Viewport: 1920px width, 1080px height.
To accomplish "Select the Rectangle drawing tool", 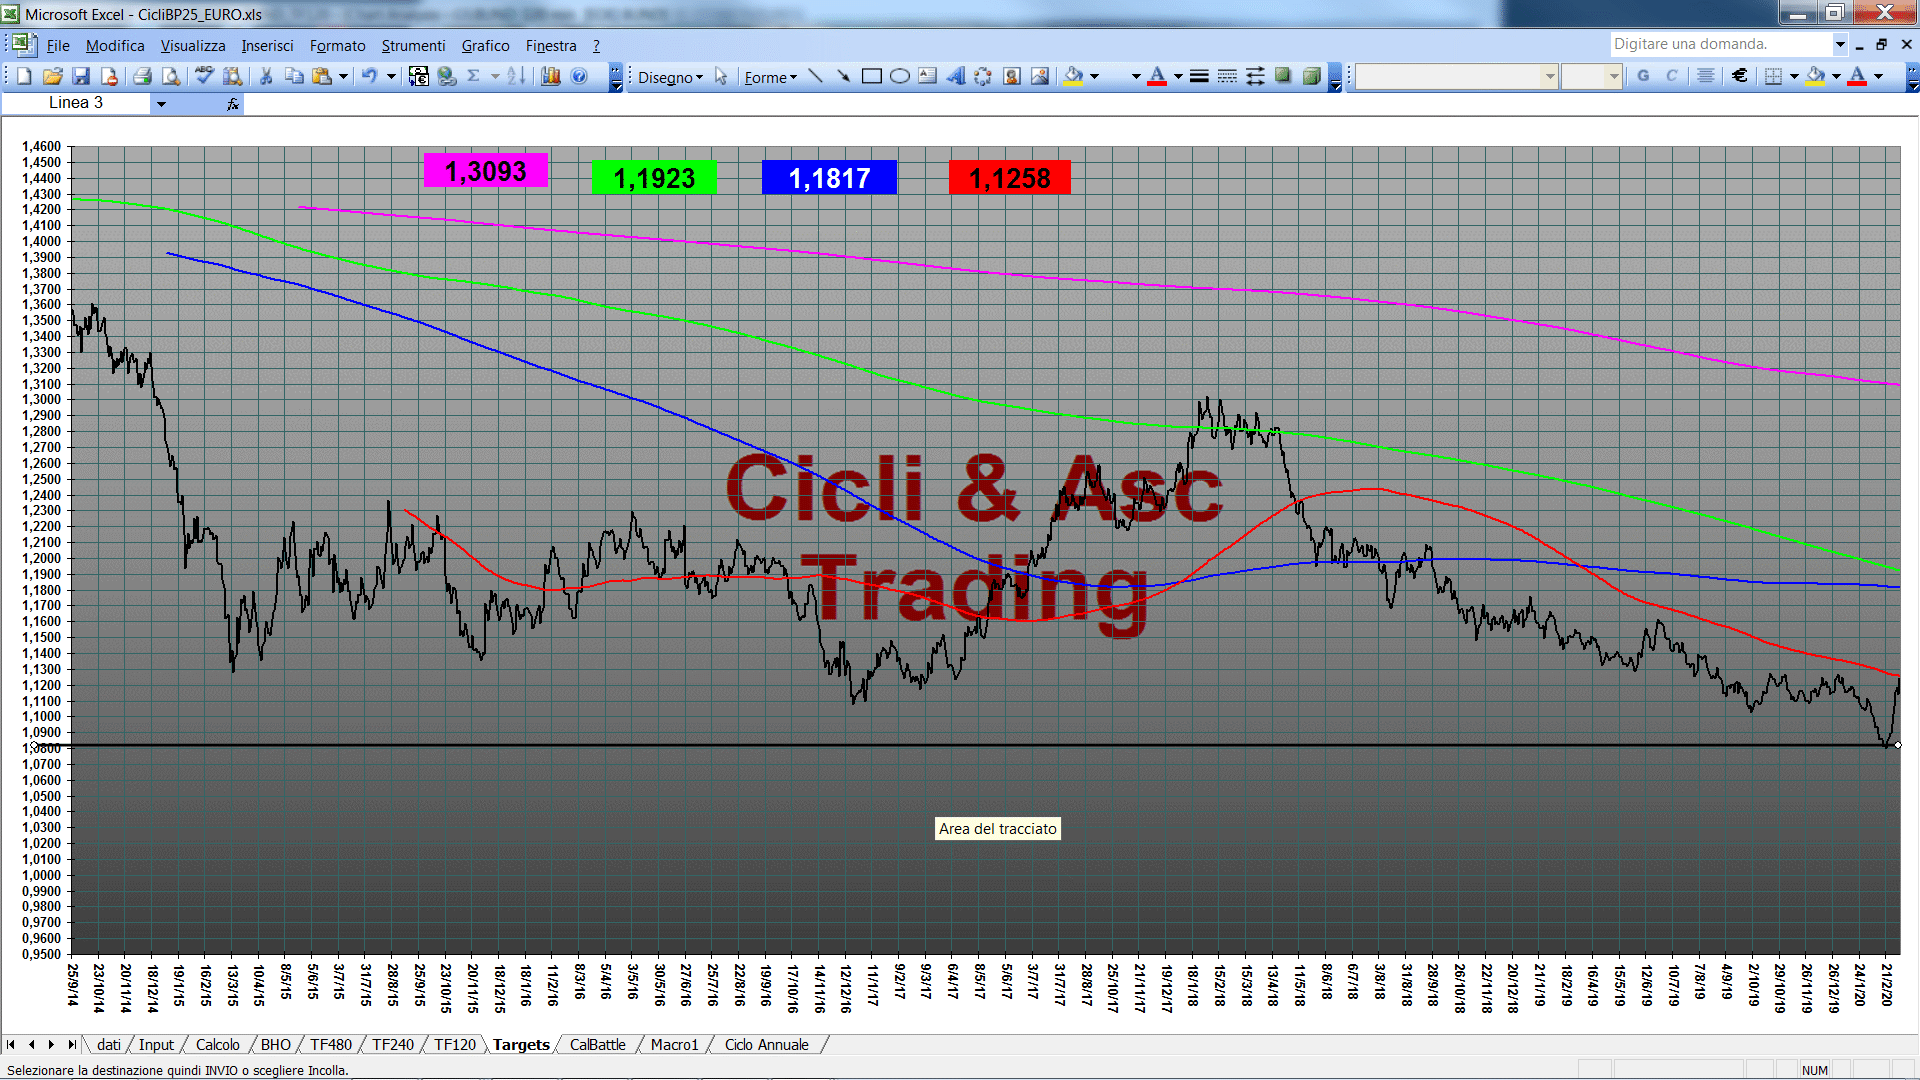I will 872,77.
